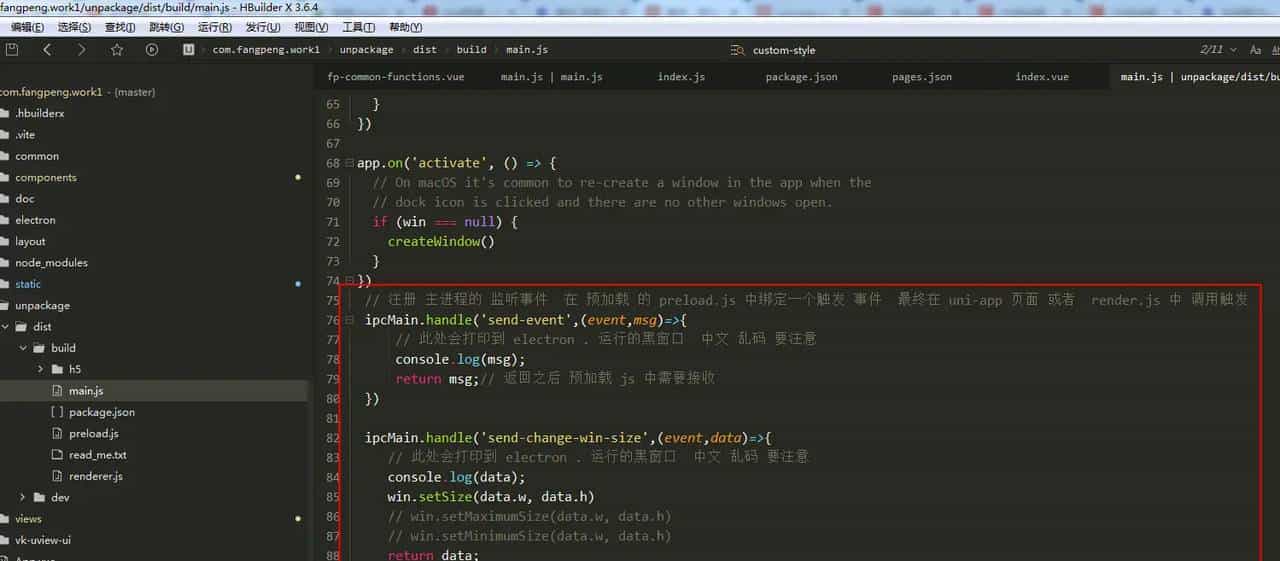This screenshot has height=561, width=1280.
Task: Switch to the package.json tab
Action: 802,77
